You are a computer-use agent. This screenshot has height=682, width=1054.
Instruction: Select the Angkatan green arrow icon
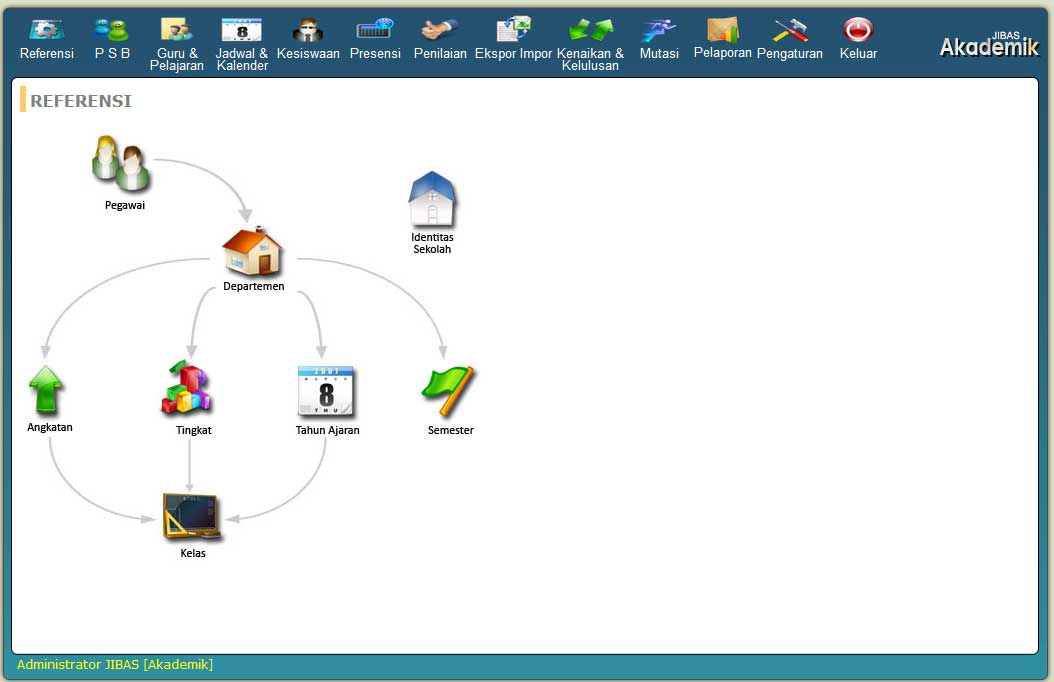pyautogui.click(x=46, y=390)
